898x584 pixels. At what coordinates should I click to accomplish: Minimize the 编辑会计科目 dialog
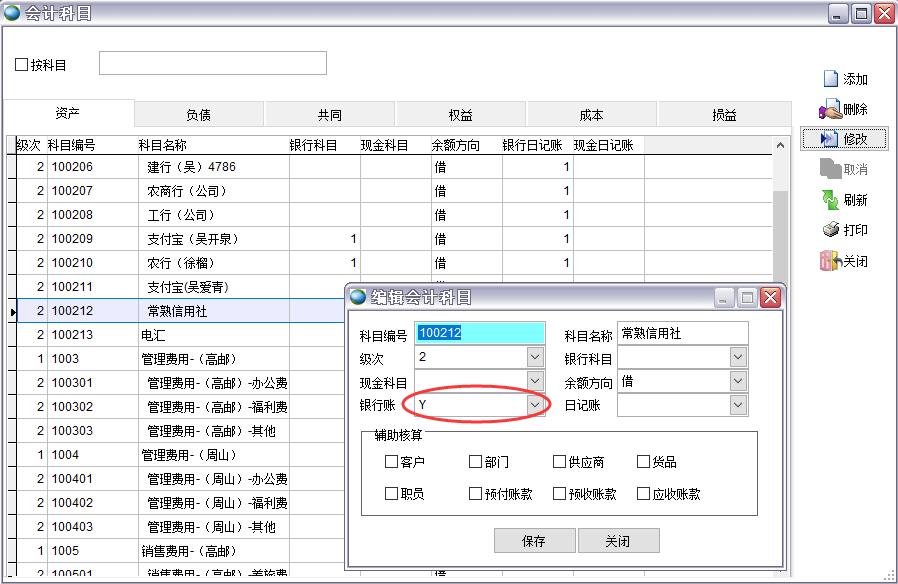click(725, 298)
